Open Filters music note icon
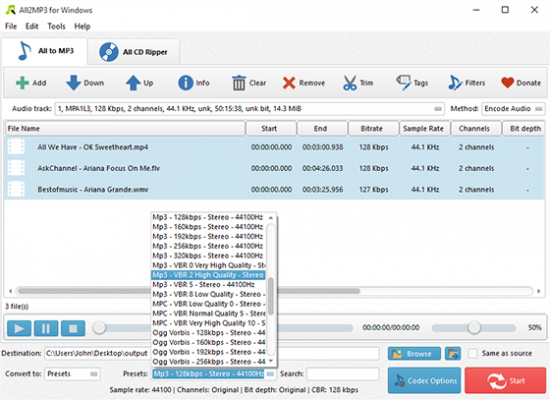 [x=455, y=83]
